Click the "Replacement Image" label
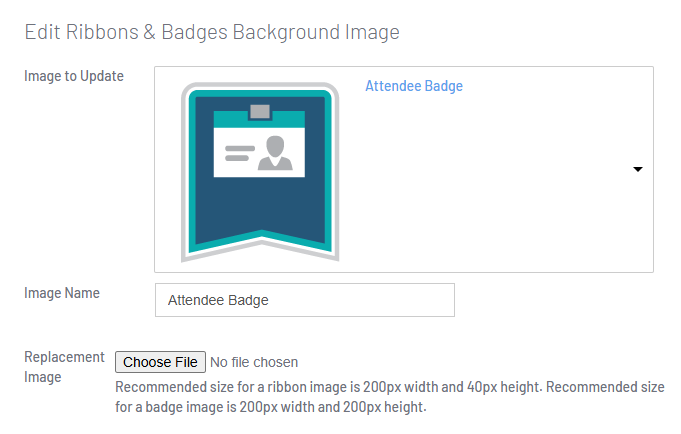This screenshot has height=434, width=681. point(64,367)
